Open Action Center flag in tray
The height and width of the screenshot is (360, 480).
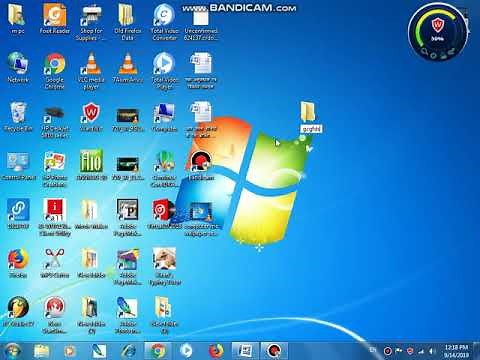coord(399,351)
